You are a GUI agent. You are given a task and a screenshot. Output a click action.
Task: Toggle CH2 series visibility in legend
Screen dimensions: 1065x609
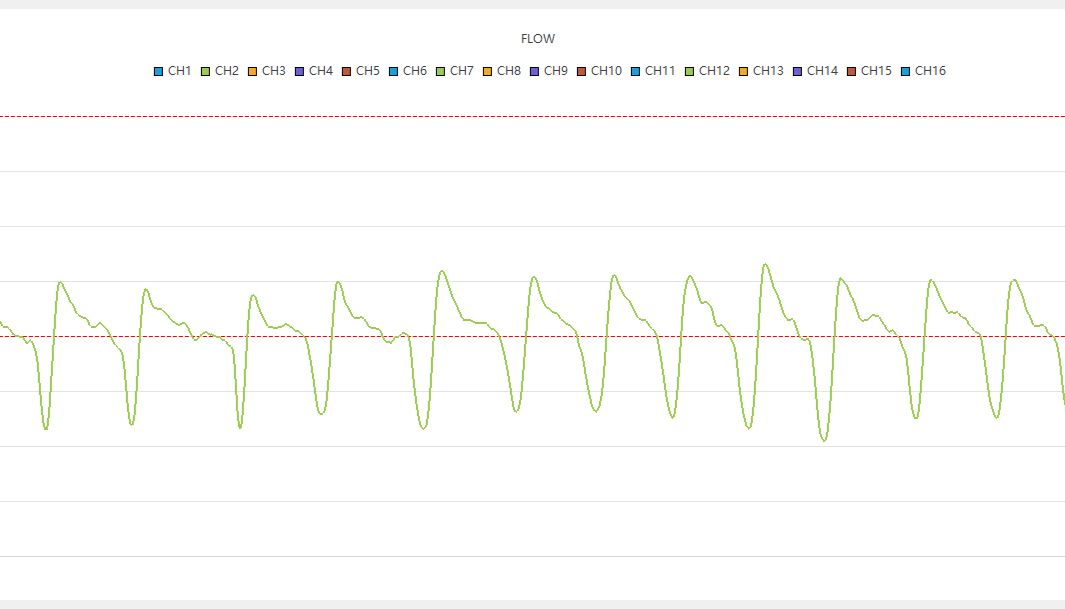[x=220, y=71]
